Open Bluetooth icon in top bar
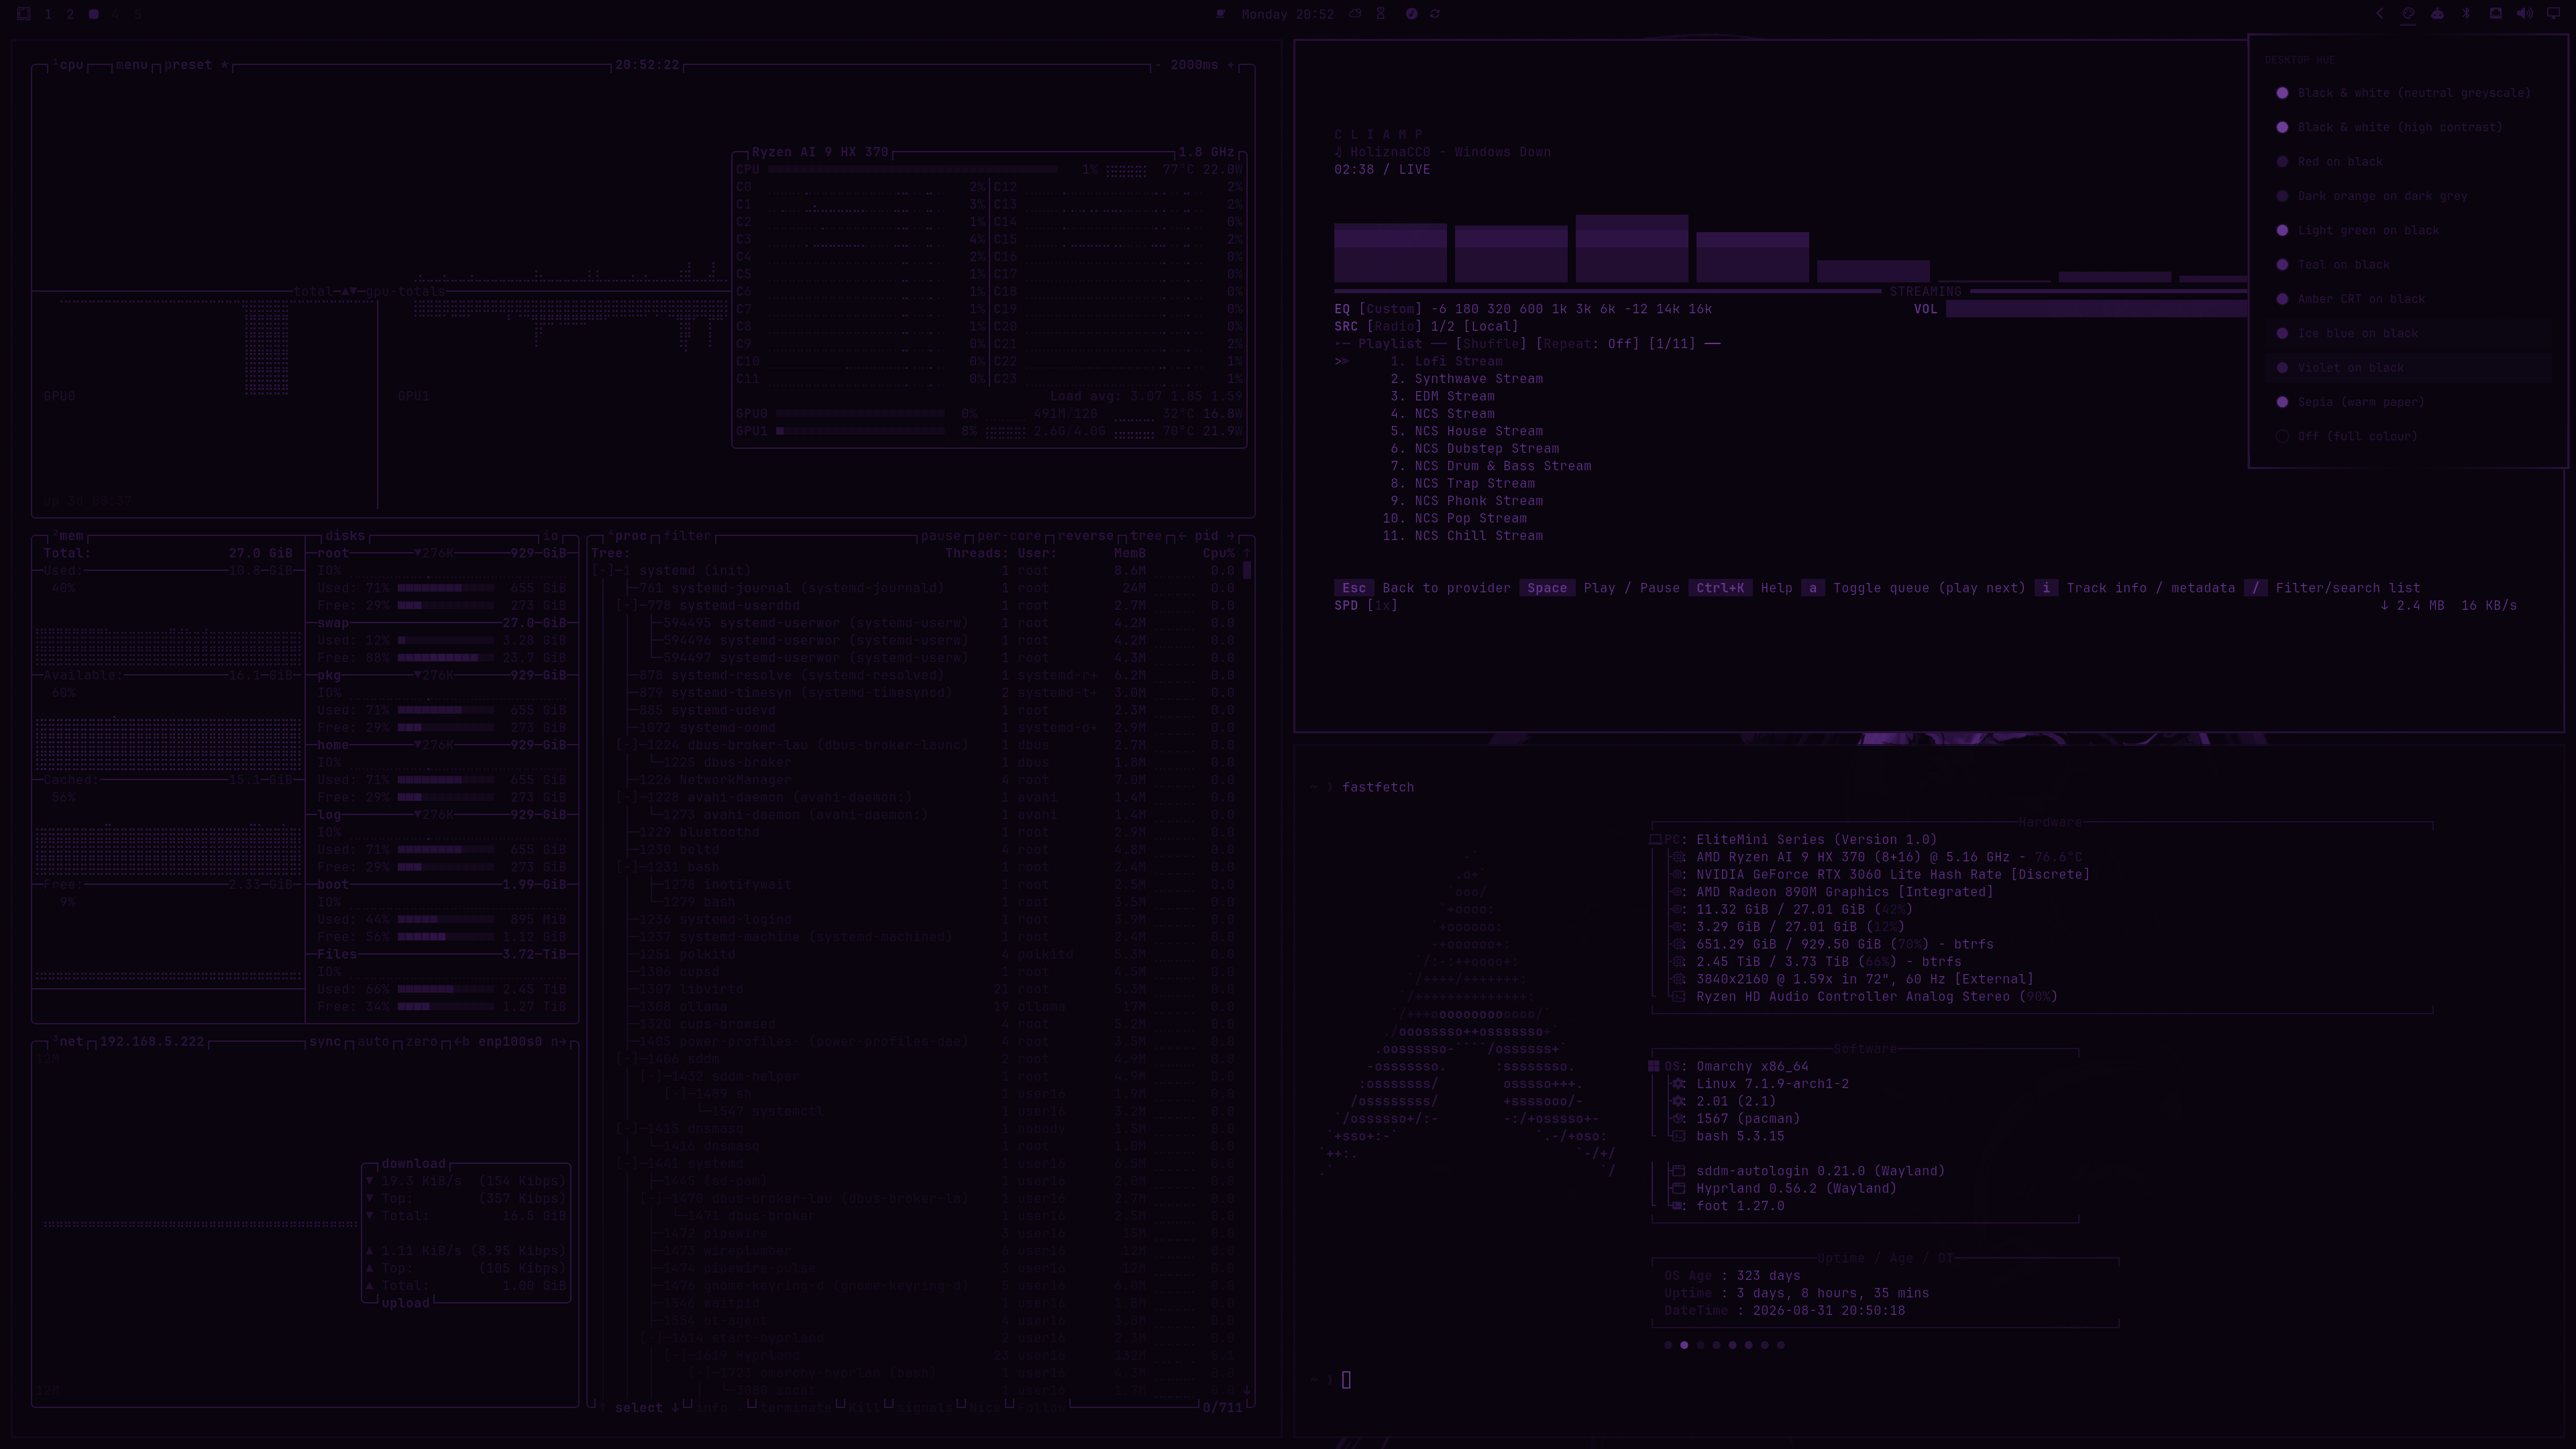Image resolution: width=2576 pixels, height=1449 pixels. click(x=2466, y=14)
